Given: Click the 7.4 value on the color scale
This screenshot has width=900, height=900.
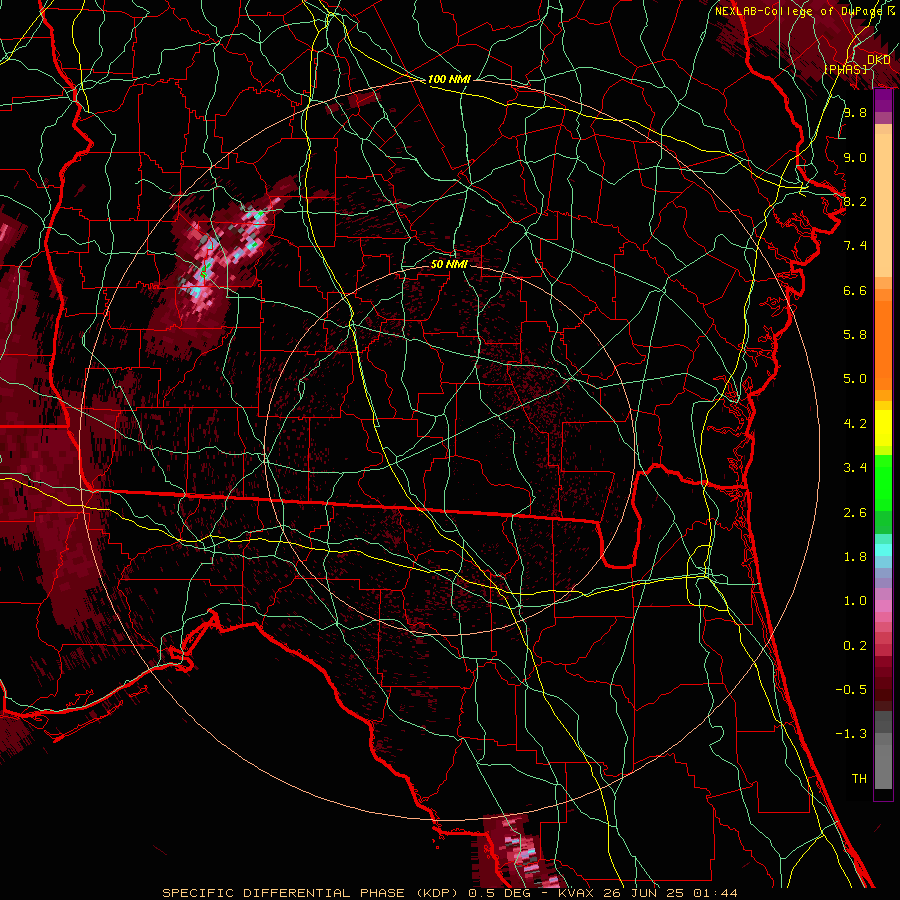Looking at the screenshot, I should point(855,246).
